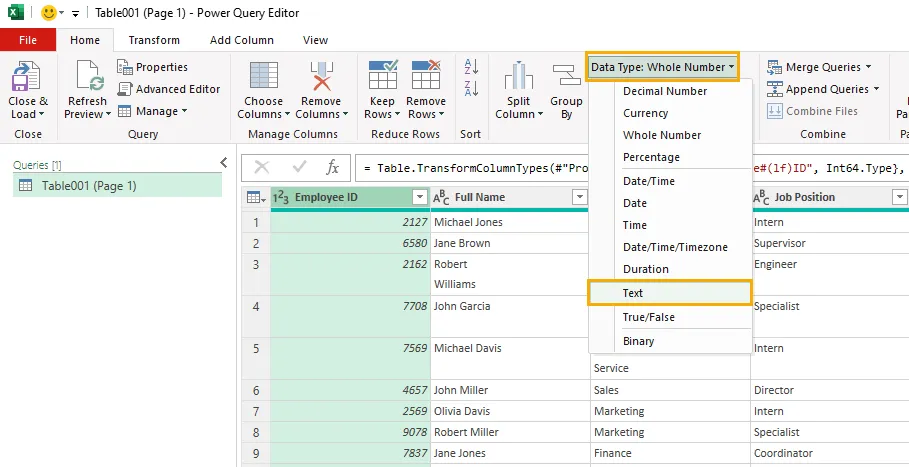This screenshot has width=909, height=467.
Task: Choose Binary data type
Action: pyautogui.click(x=638, y=341)
